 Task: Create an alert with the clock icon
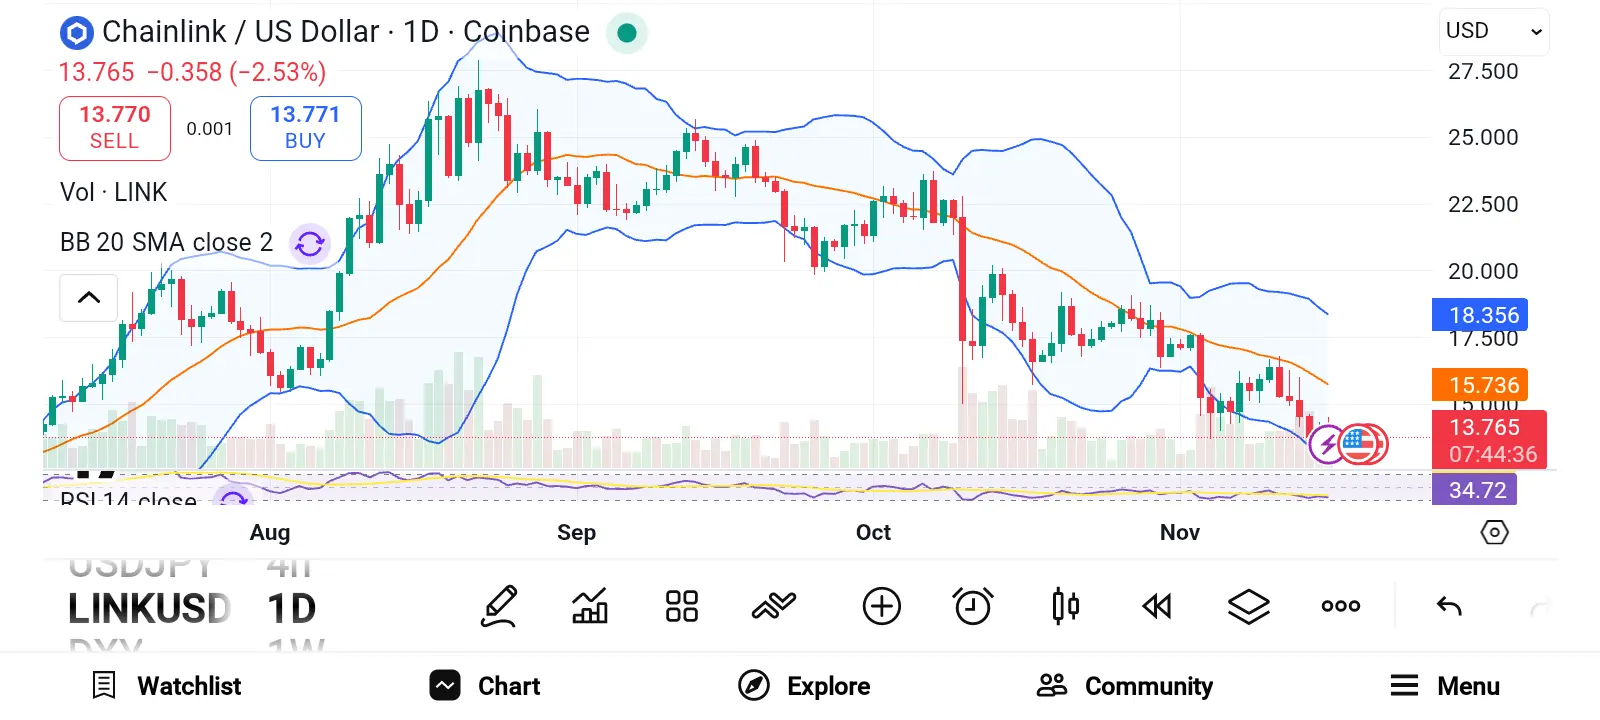[973, 605]
